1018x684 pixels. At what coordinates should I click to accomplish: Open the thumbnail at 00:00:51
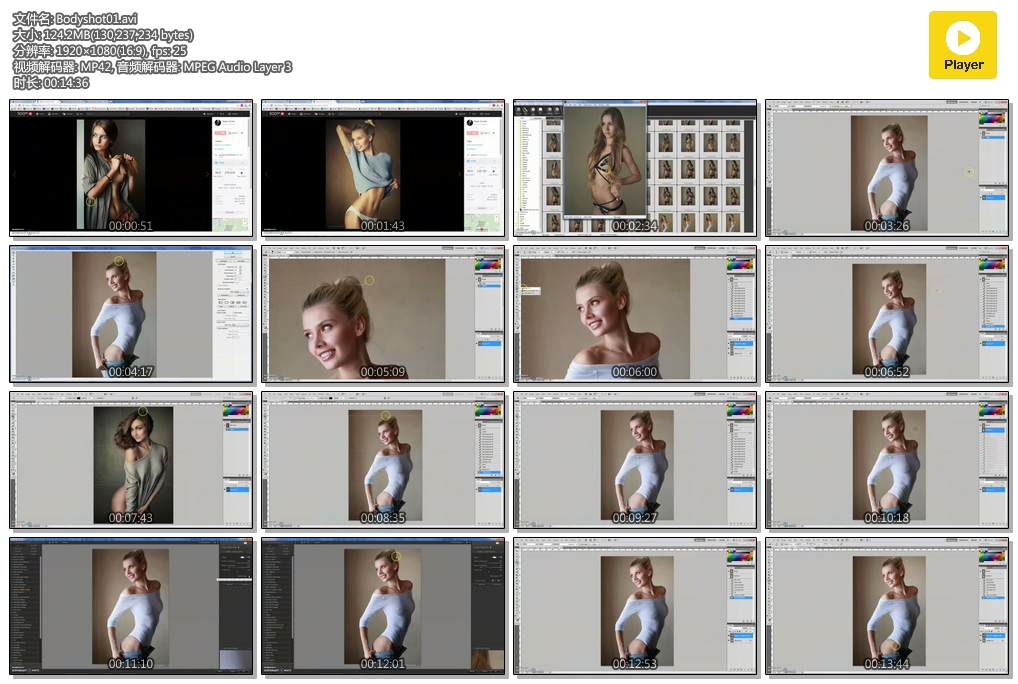point(131,167)
